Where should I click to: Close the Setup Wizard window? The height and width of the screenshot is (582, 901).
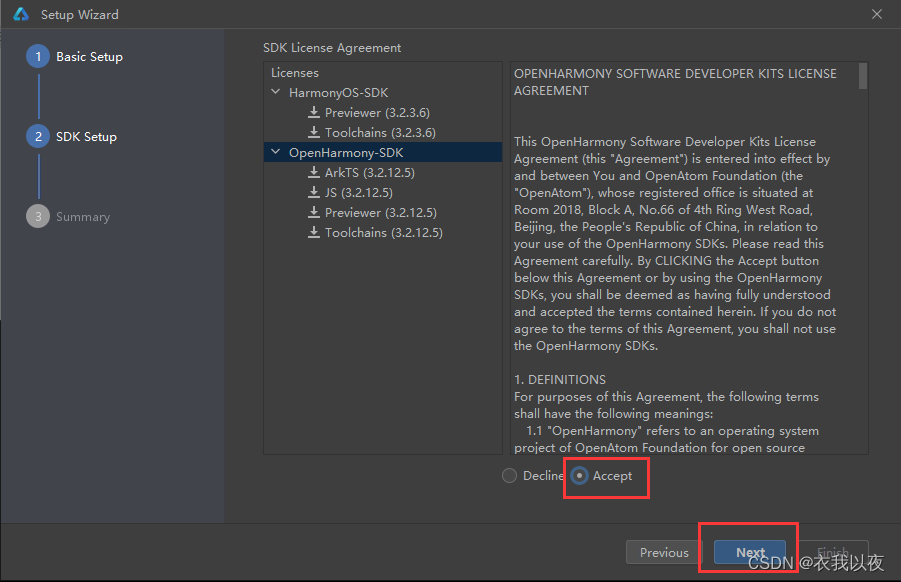(x=877, y=14)
